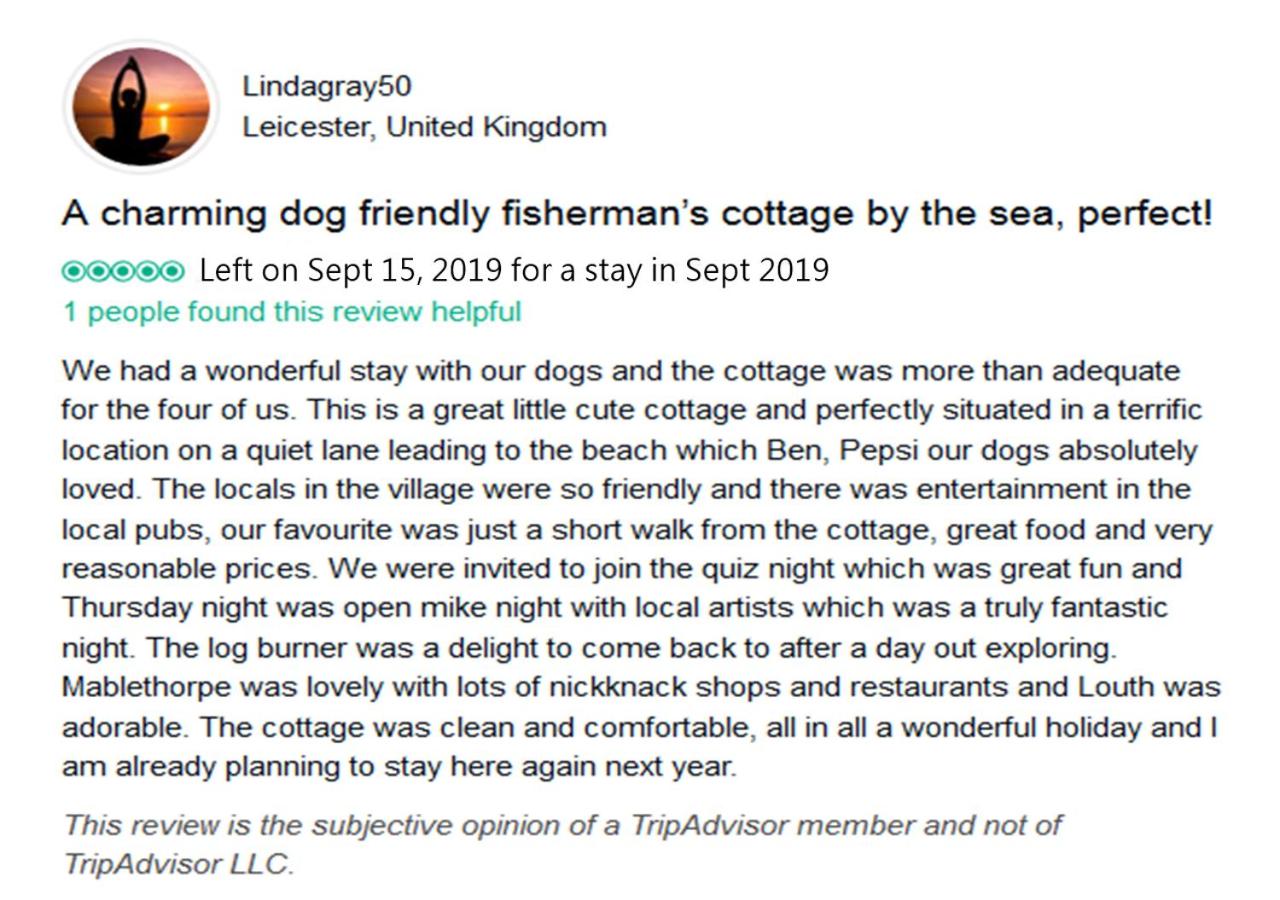
Task: Click 'TripAdvisor LLC.' in the disclaimer
Action: 179,865
